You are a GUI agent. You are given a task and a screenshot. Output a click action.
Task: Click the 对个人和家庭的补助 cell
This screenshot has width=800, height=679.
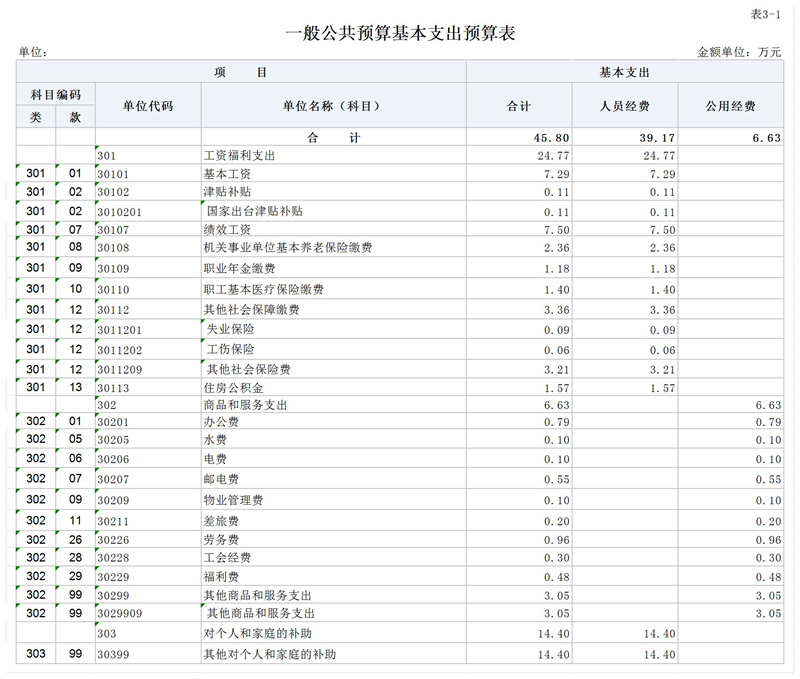tap(259, 634)
